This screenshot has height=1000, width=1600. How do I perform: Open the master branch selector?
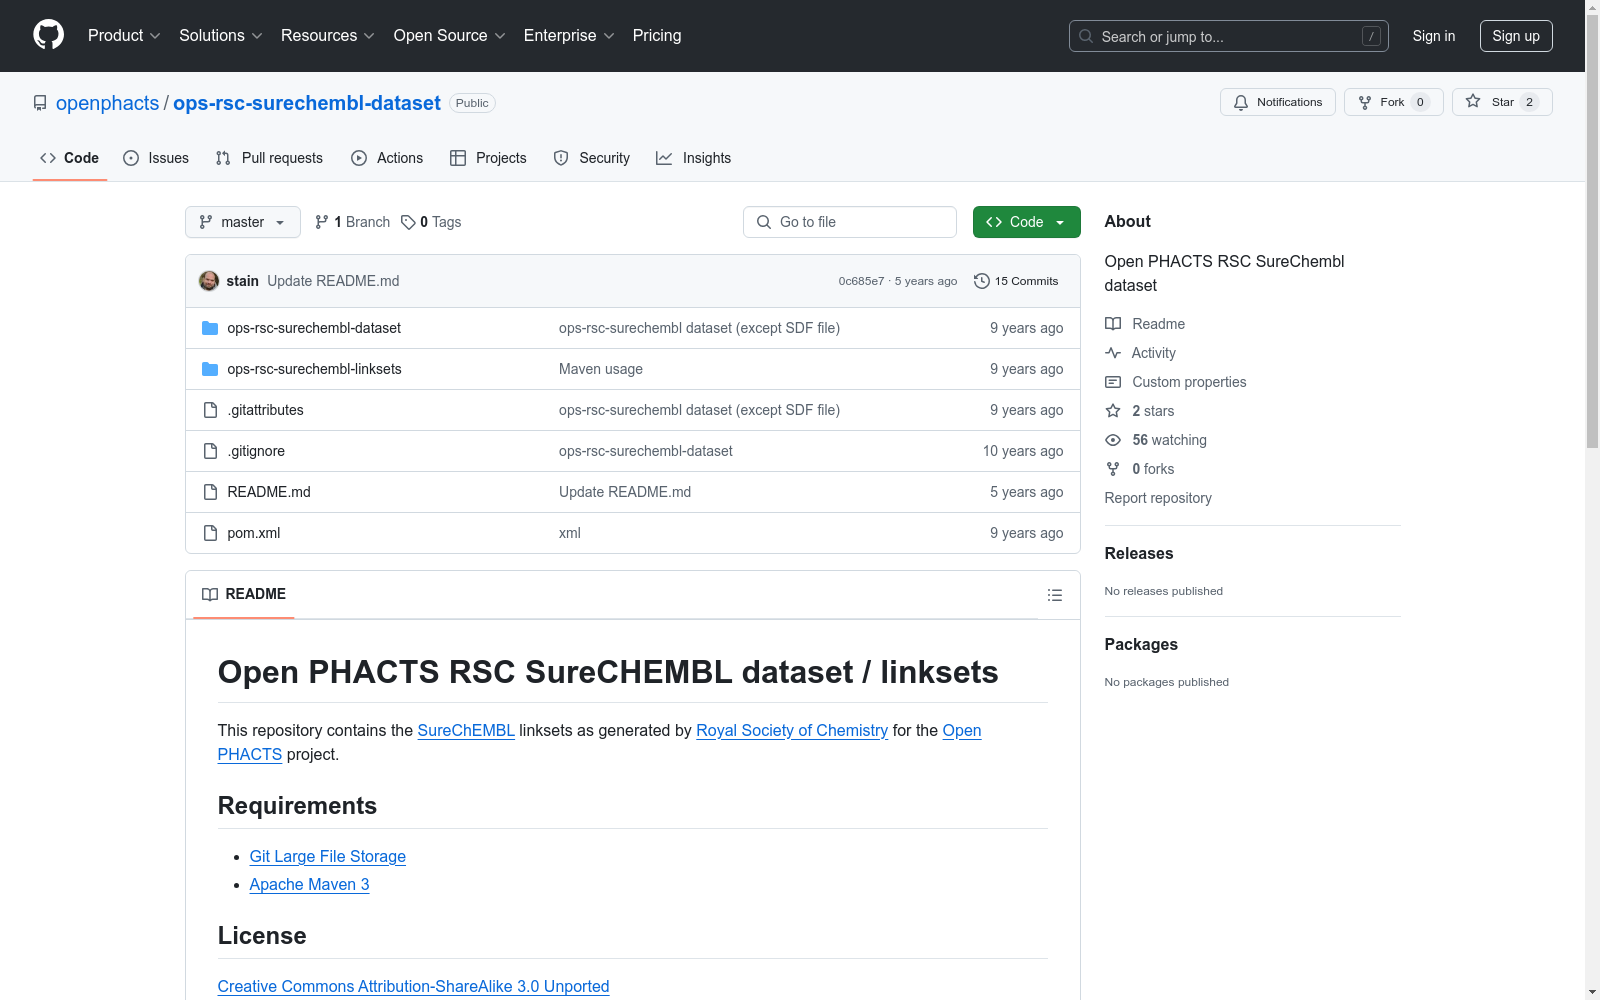243,222
